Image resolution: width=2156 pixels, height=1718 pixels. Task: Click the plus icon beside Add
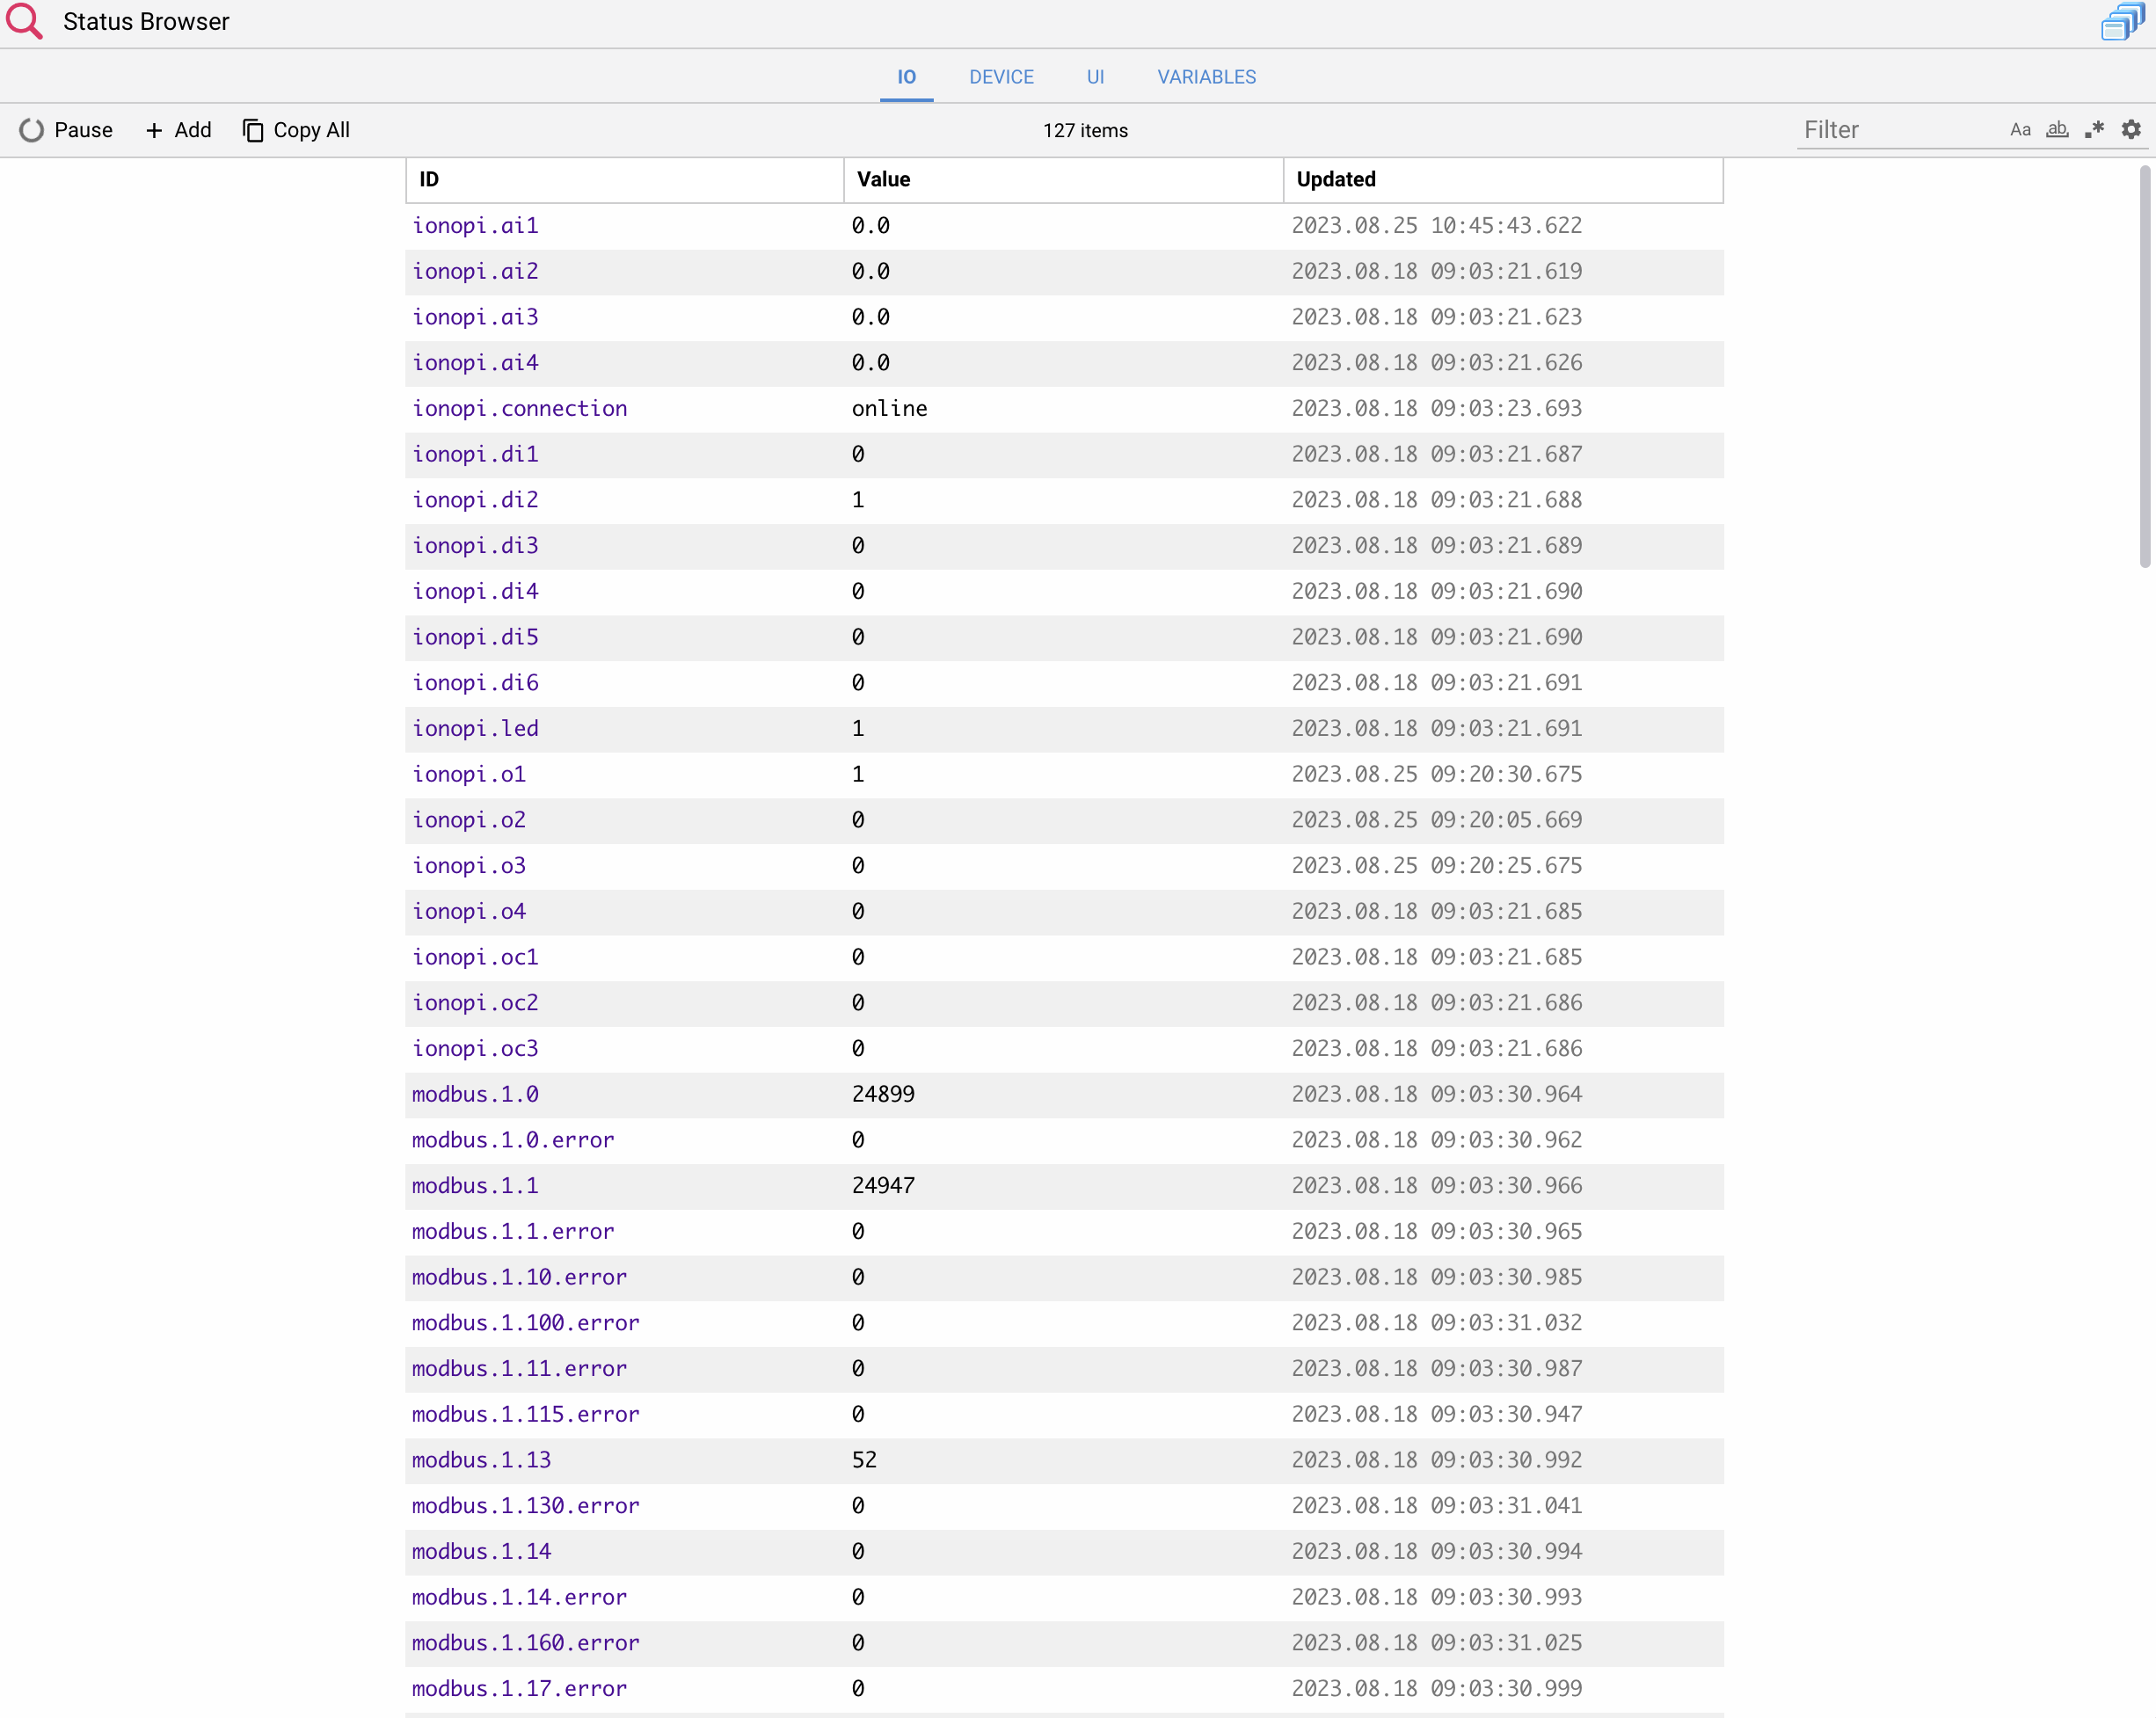point(154,131)
